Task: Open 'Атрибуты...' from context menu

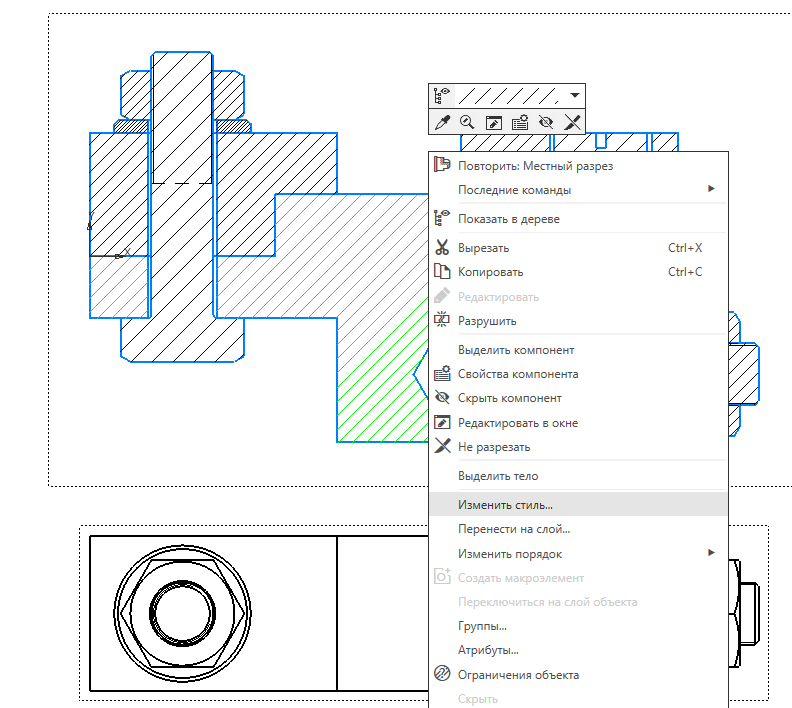Action: pyautogui.click(x=578, y=650)
